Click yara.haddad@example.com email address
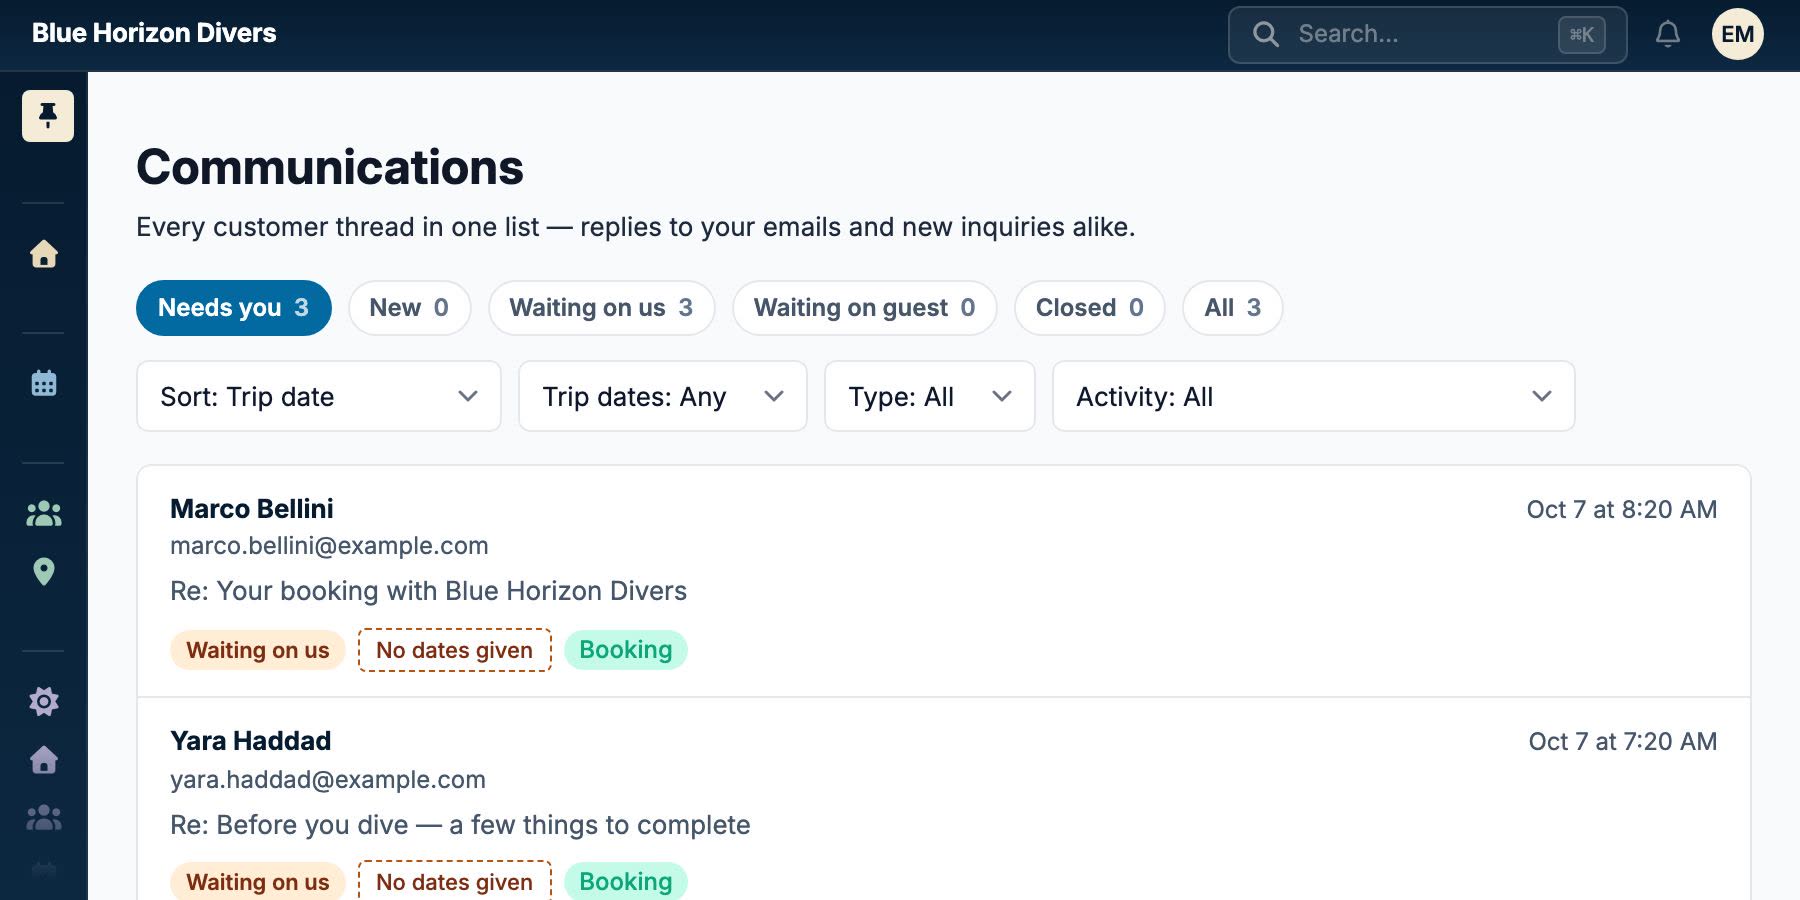The height and width of the screenshot is (900, 1800). tap(328, 780)
